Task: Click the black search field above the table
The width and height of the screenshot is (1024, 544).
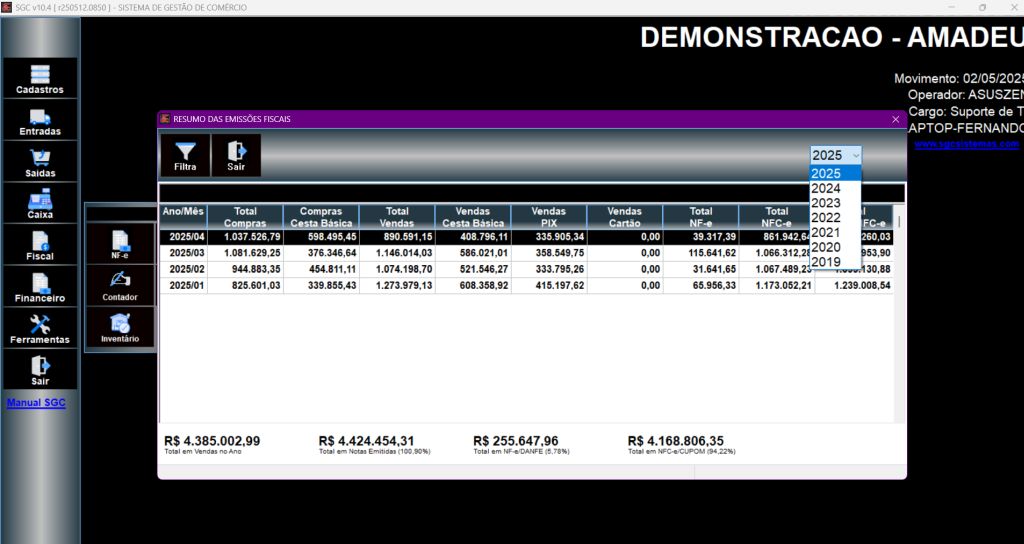Action: tap(532, 193)
